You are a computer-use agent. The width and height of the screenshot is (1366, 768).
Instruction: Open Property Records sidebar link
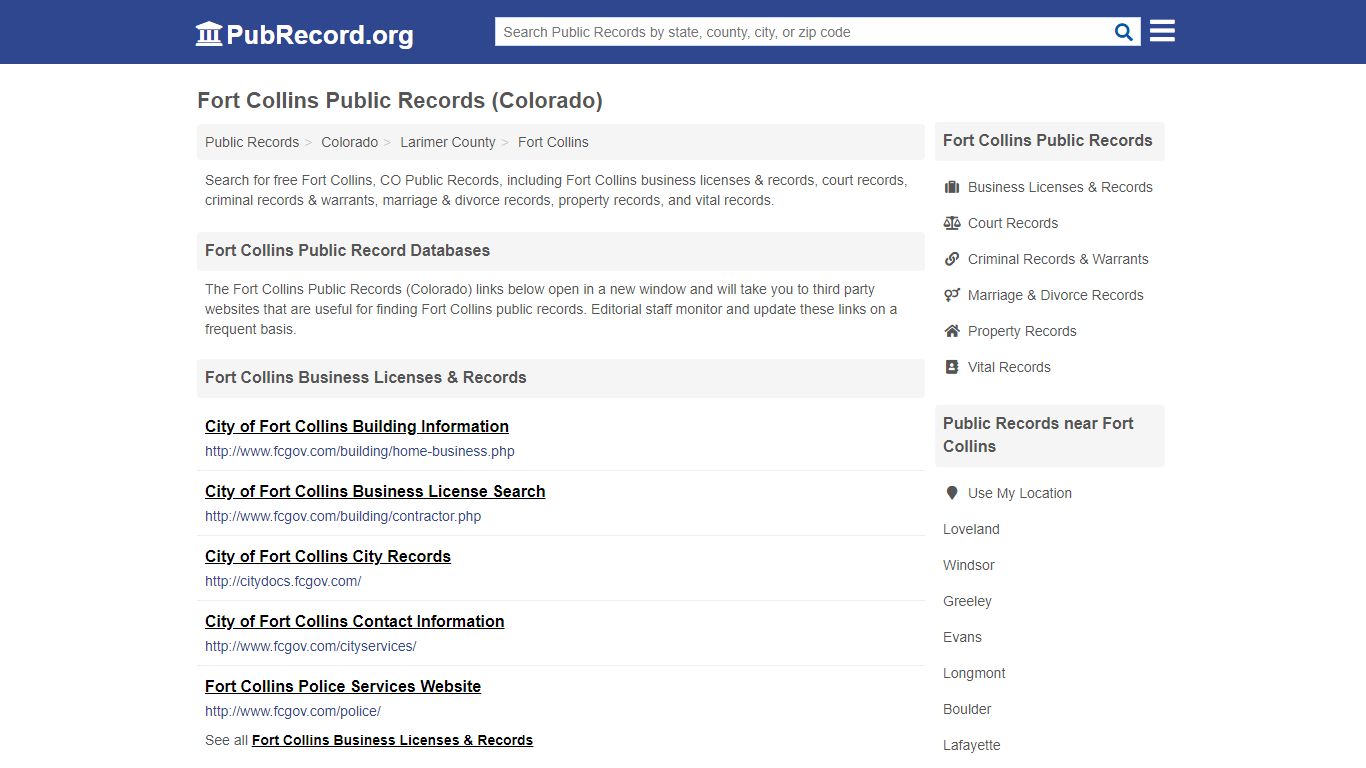pos(1022,331)
